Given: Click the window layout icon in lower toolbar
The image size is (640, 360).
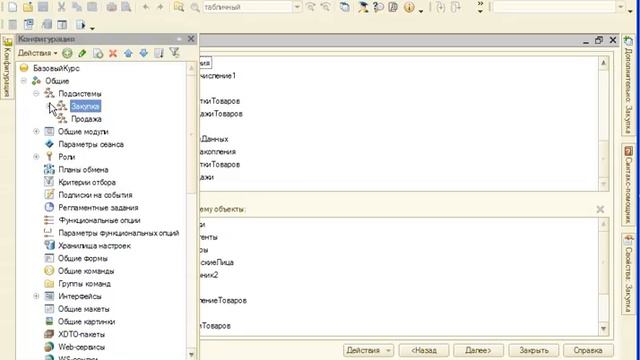Looking at the screenshot, I should click(x=62, y=25).
